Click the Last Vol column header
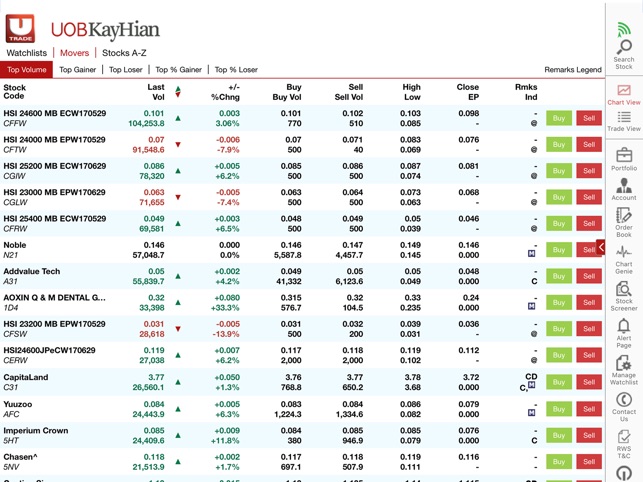 [156, 92]
